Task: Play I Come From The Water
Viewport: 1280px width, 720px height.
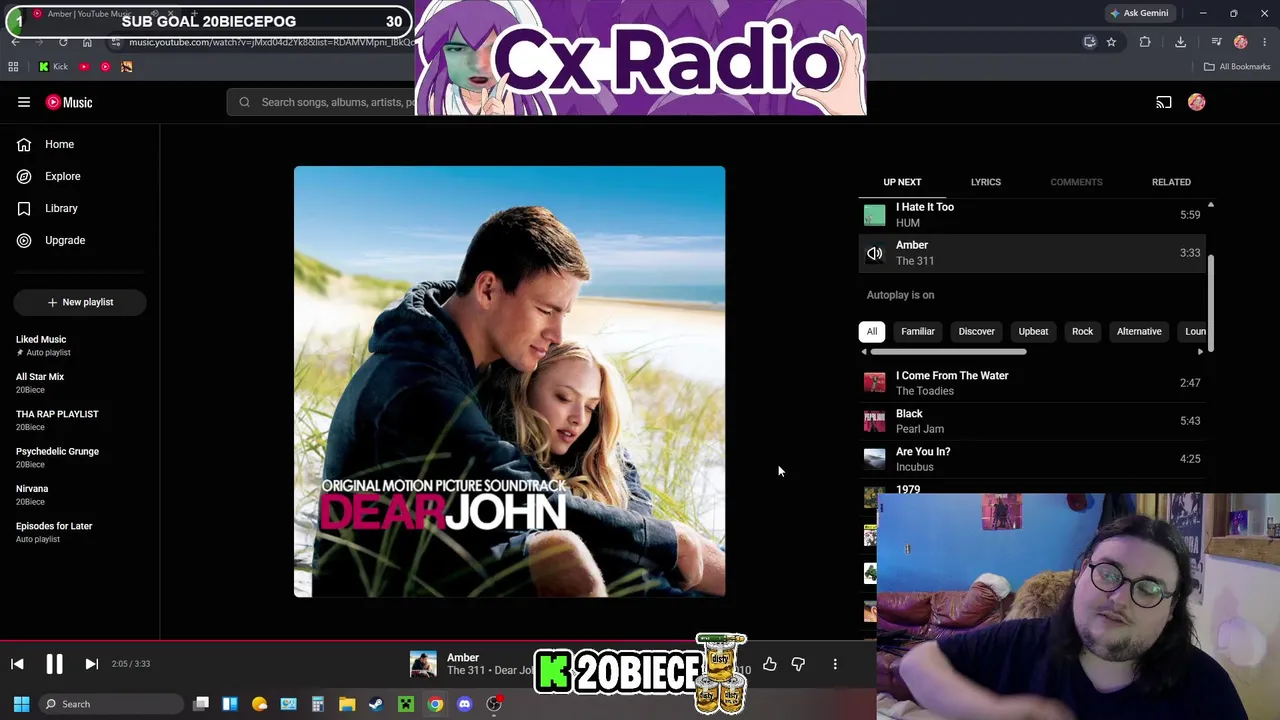Action: pos(1032,383)
